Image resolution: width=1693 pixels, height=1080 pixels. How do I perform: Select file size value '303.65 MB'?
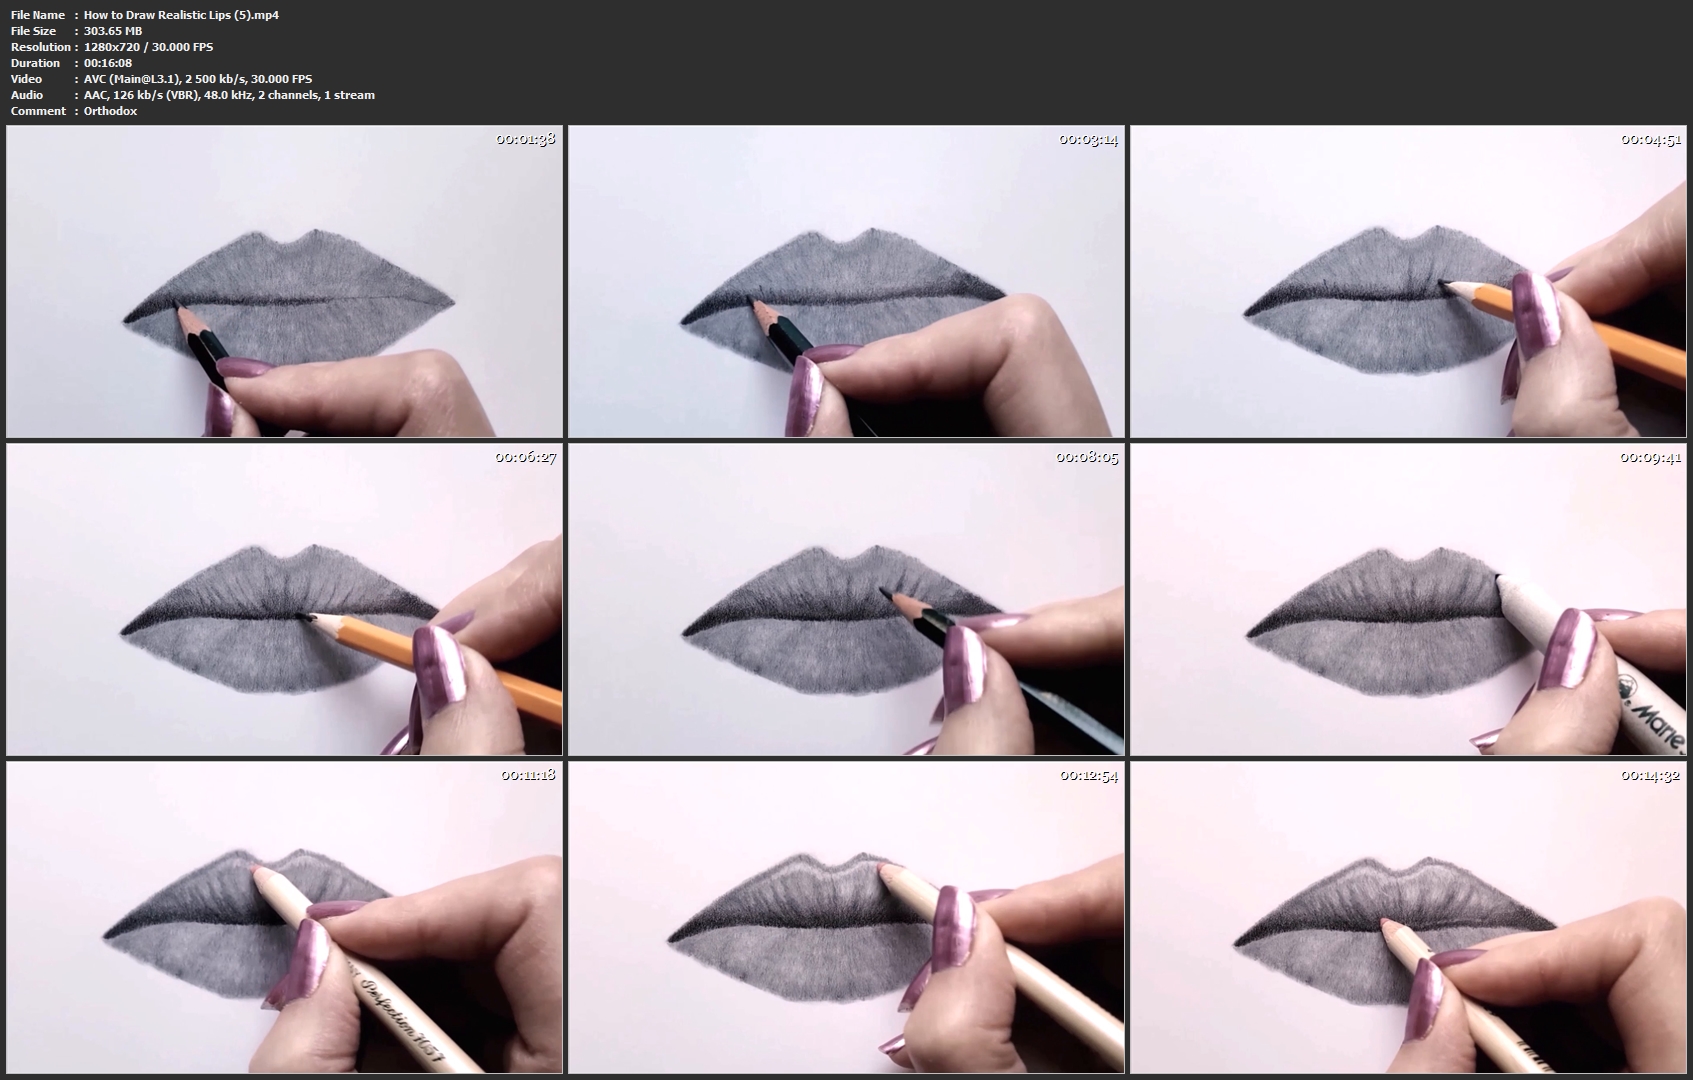point(113,31)
